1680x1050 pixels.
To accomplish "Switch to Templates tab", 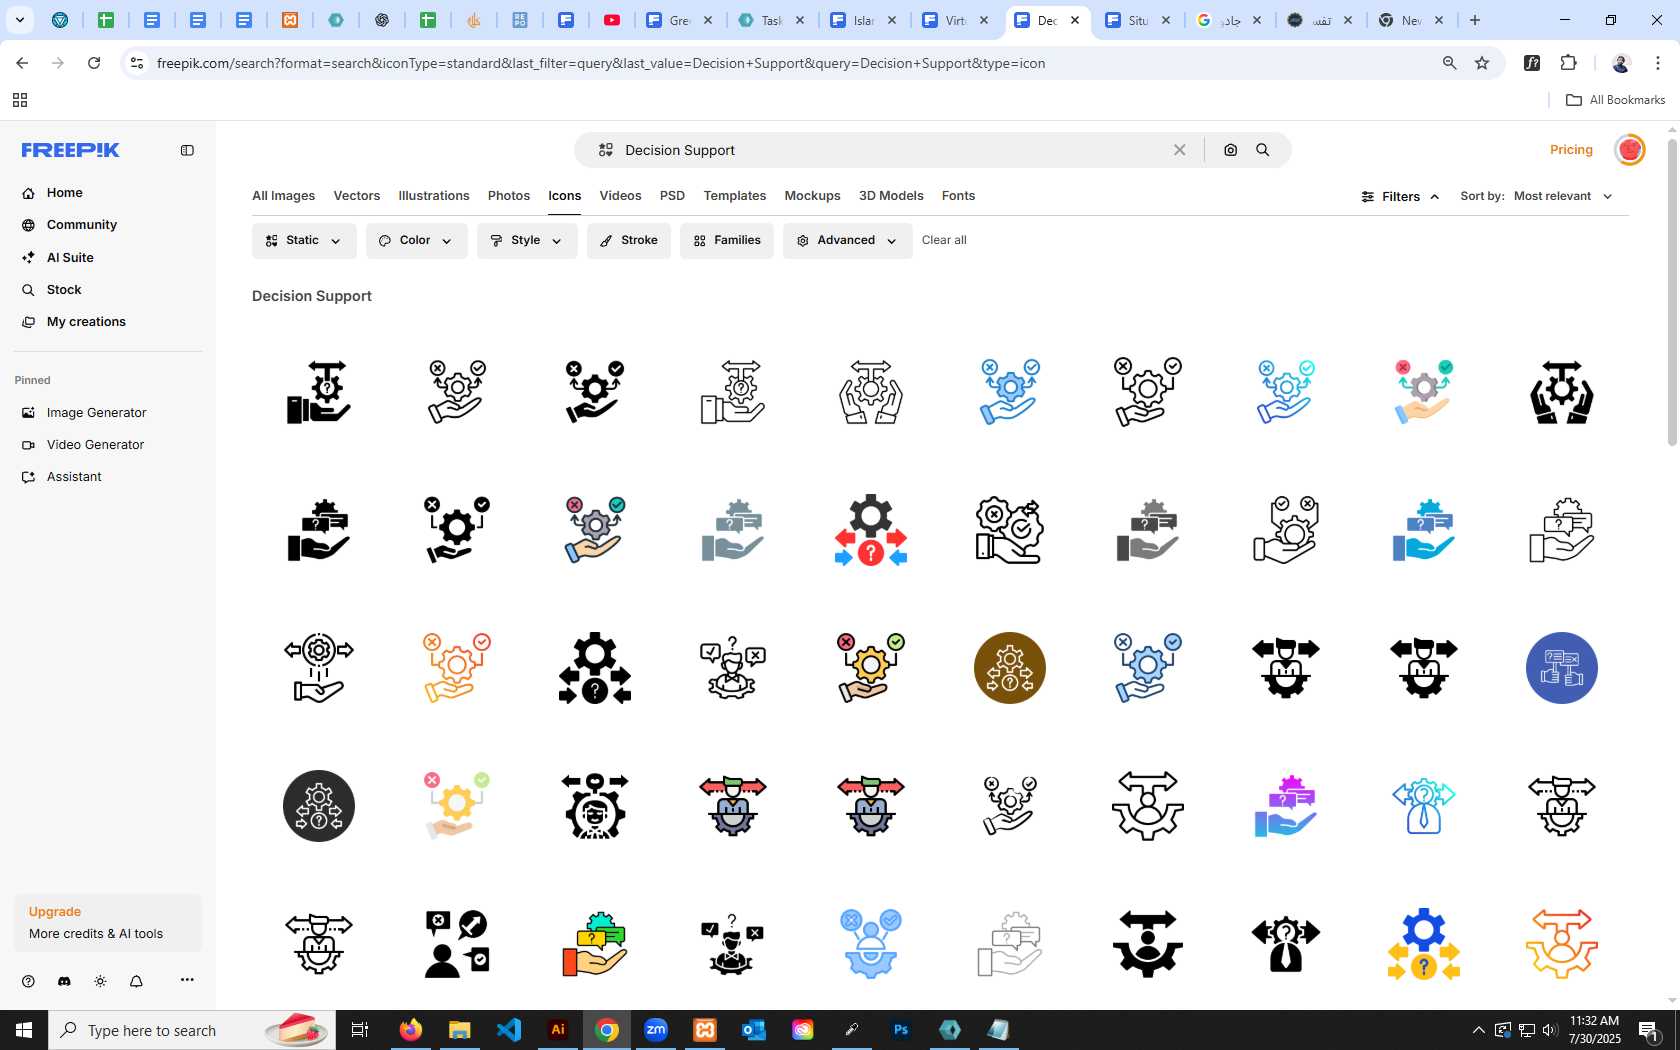I will pyautogui.click(x=734, y=196).
